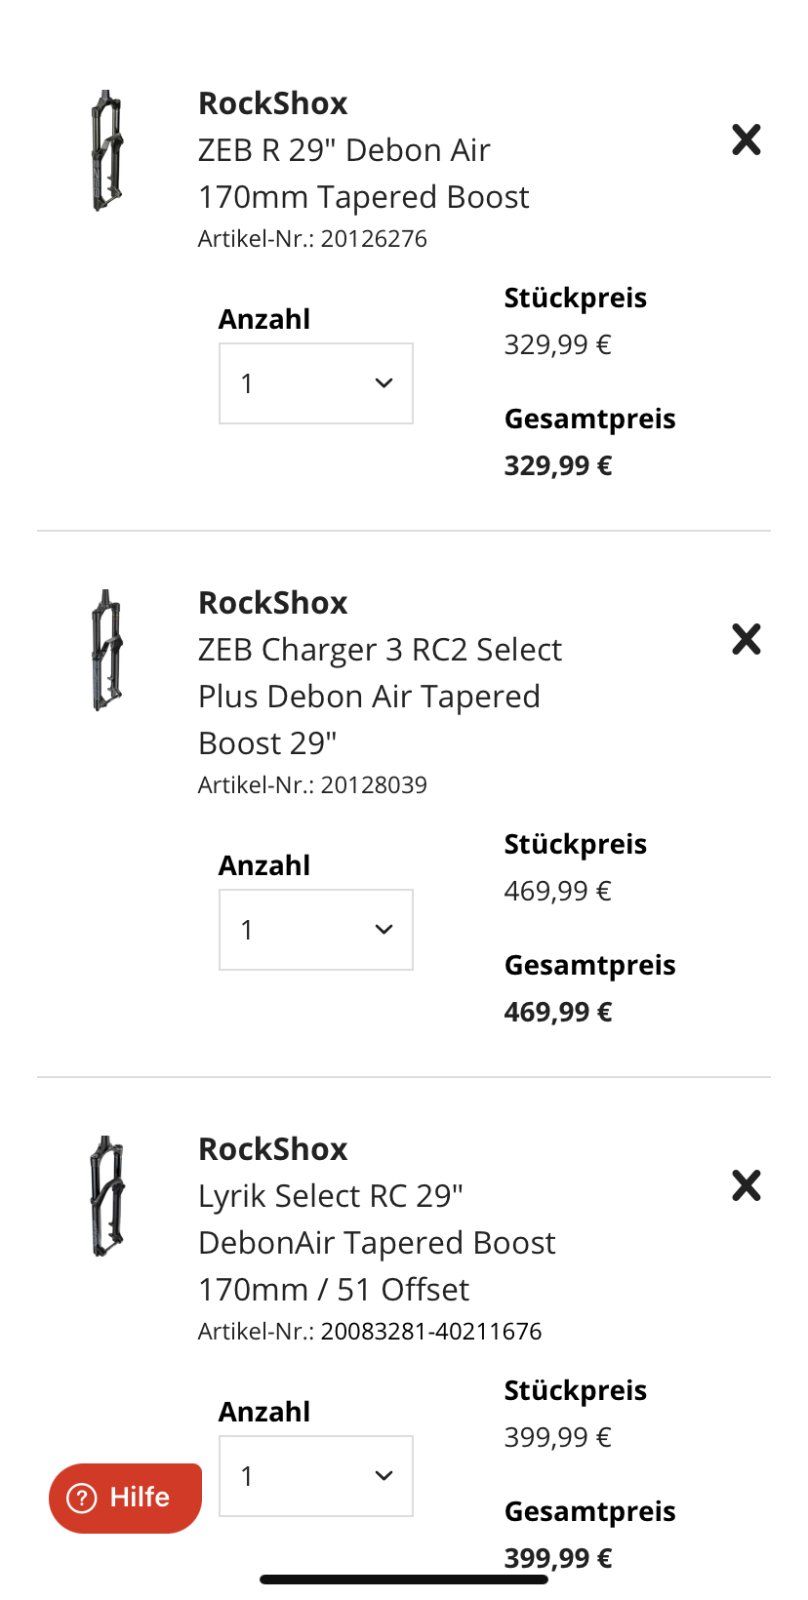Open quantity dropdown for ZEB R 29"

click(316, 384)
